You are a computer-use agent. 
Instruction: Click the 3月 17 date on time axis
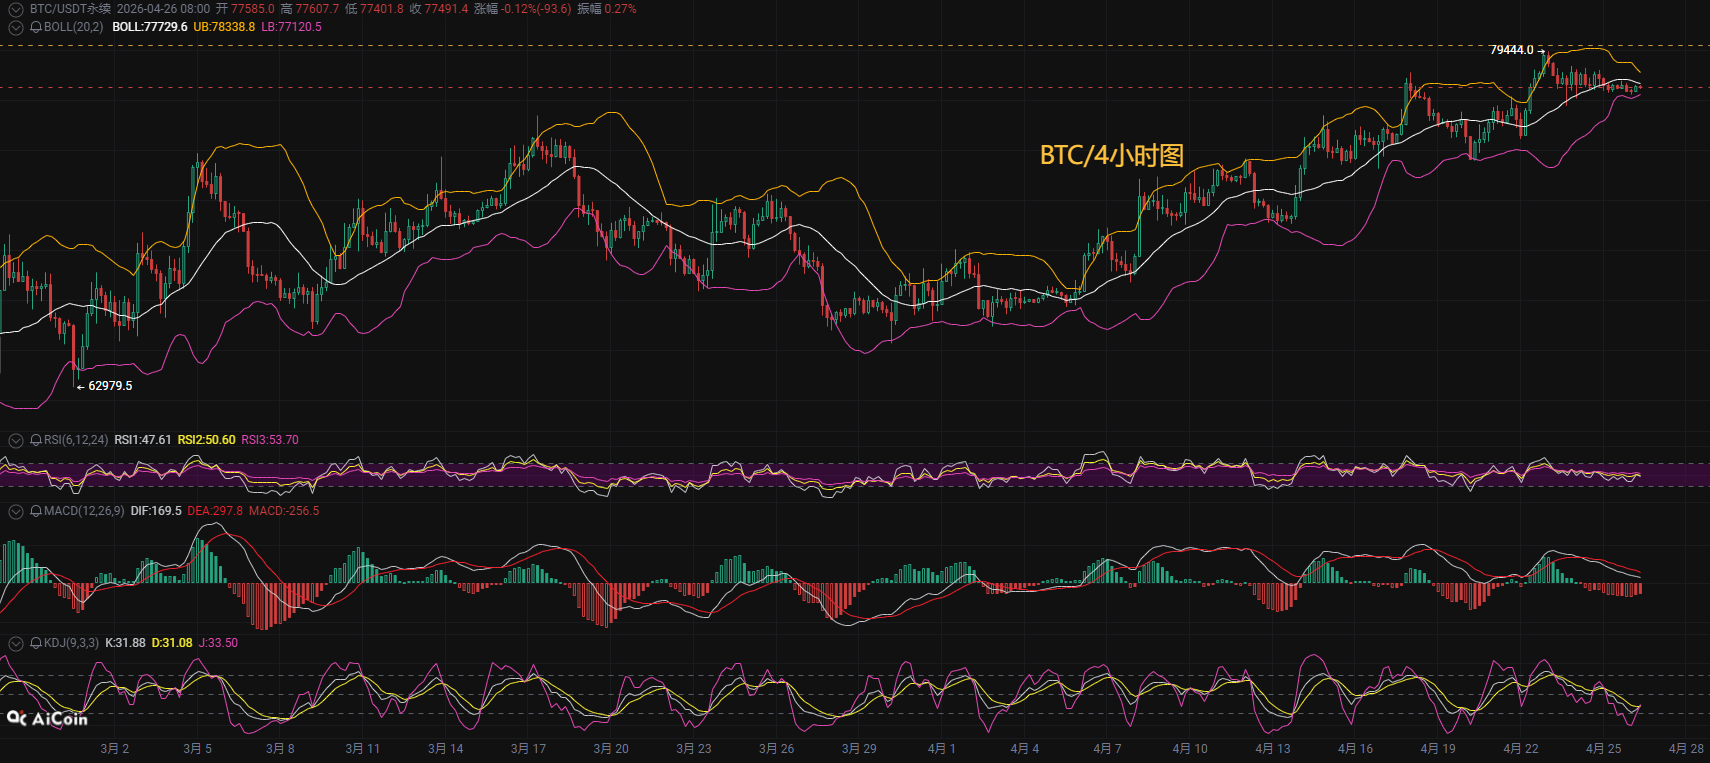point(528,749)
